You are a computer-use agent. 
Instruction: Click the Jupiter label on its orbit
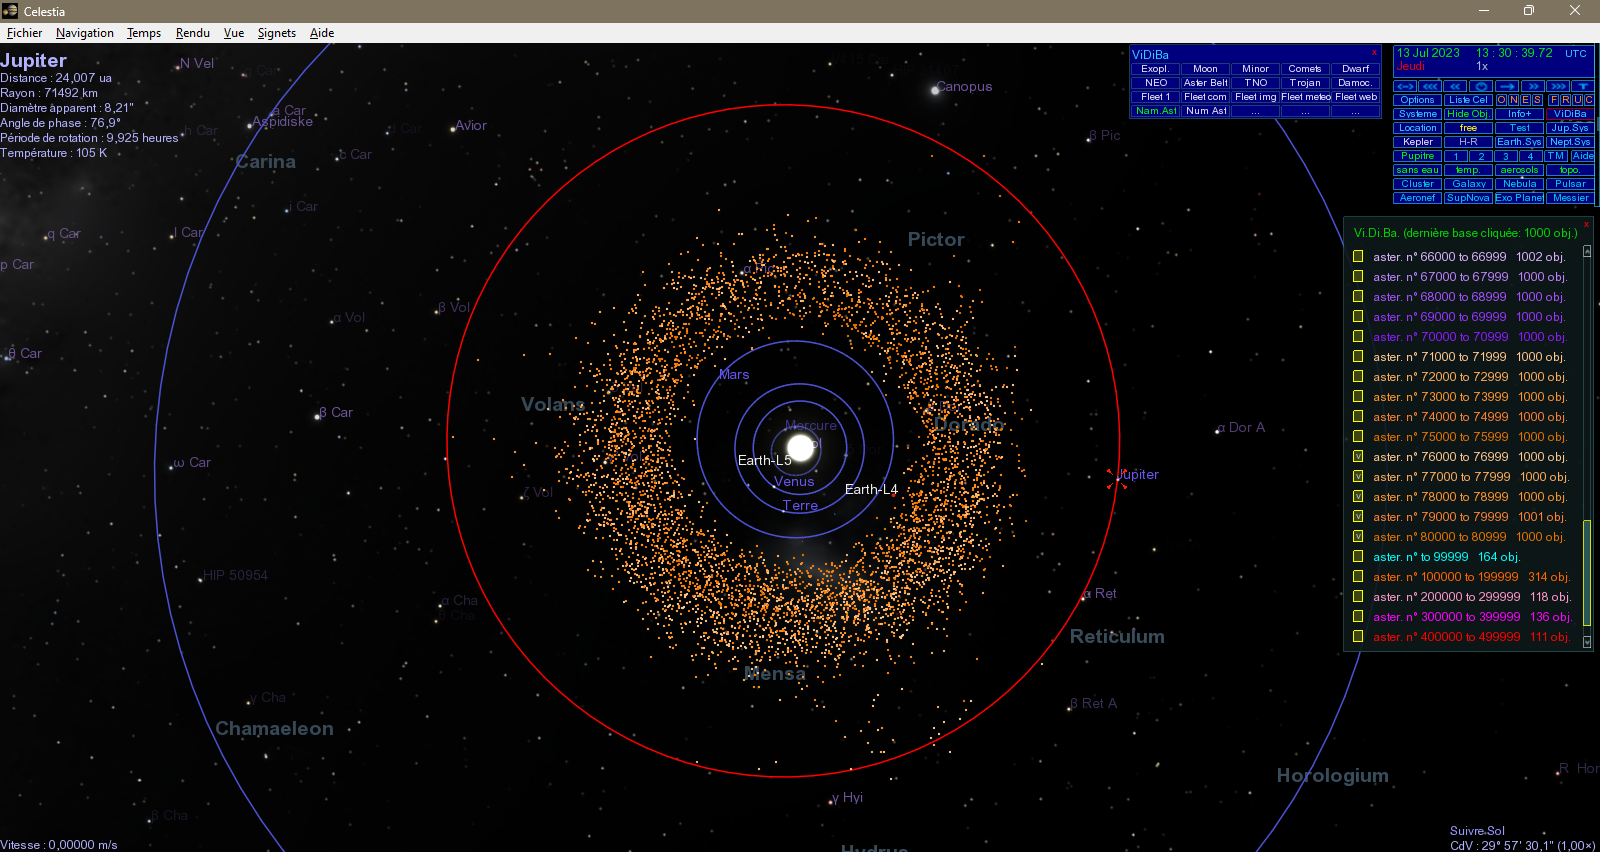[1138, 474]
